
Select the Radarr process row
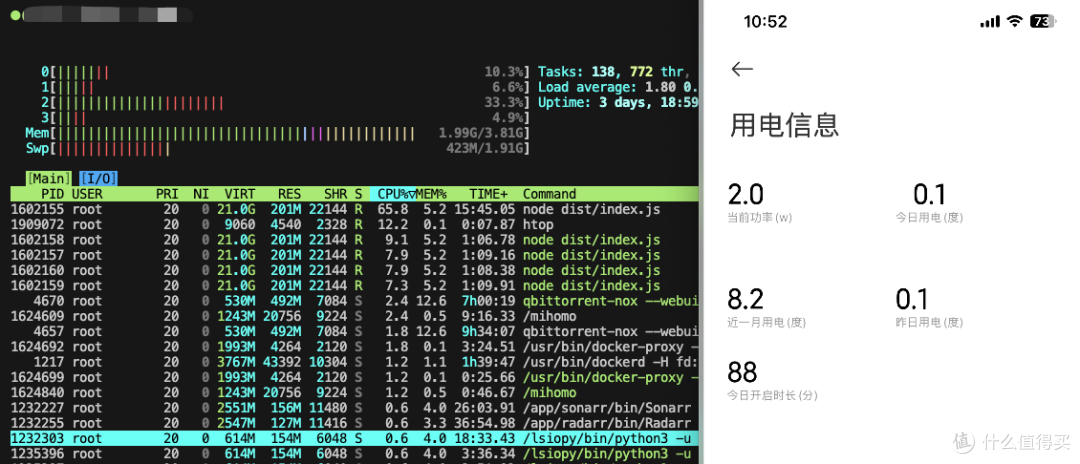354,423
